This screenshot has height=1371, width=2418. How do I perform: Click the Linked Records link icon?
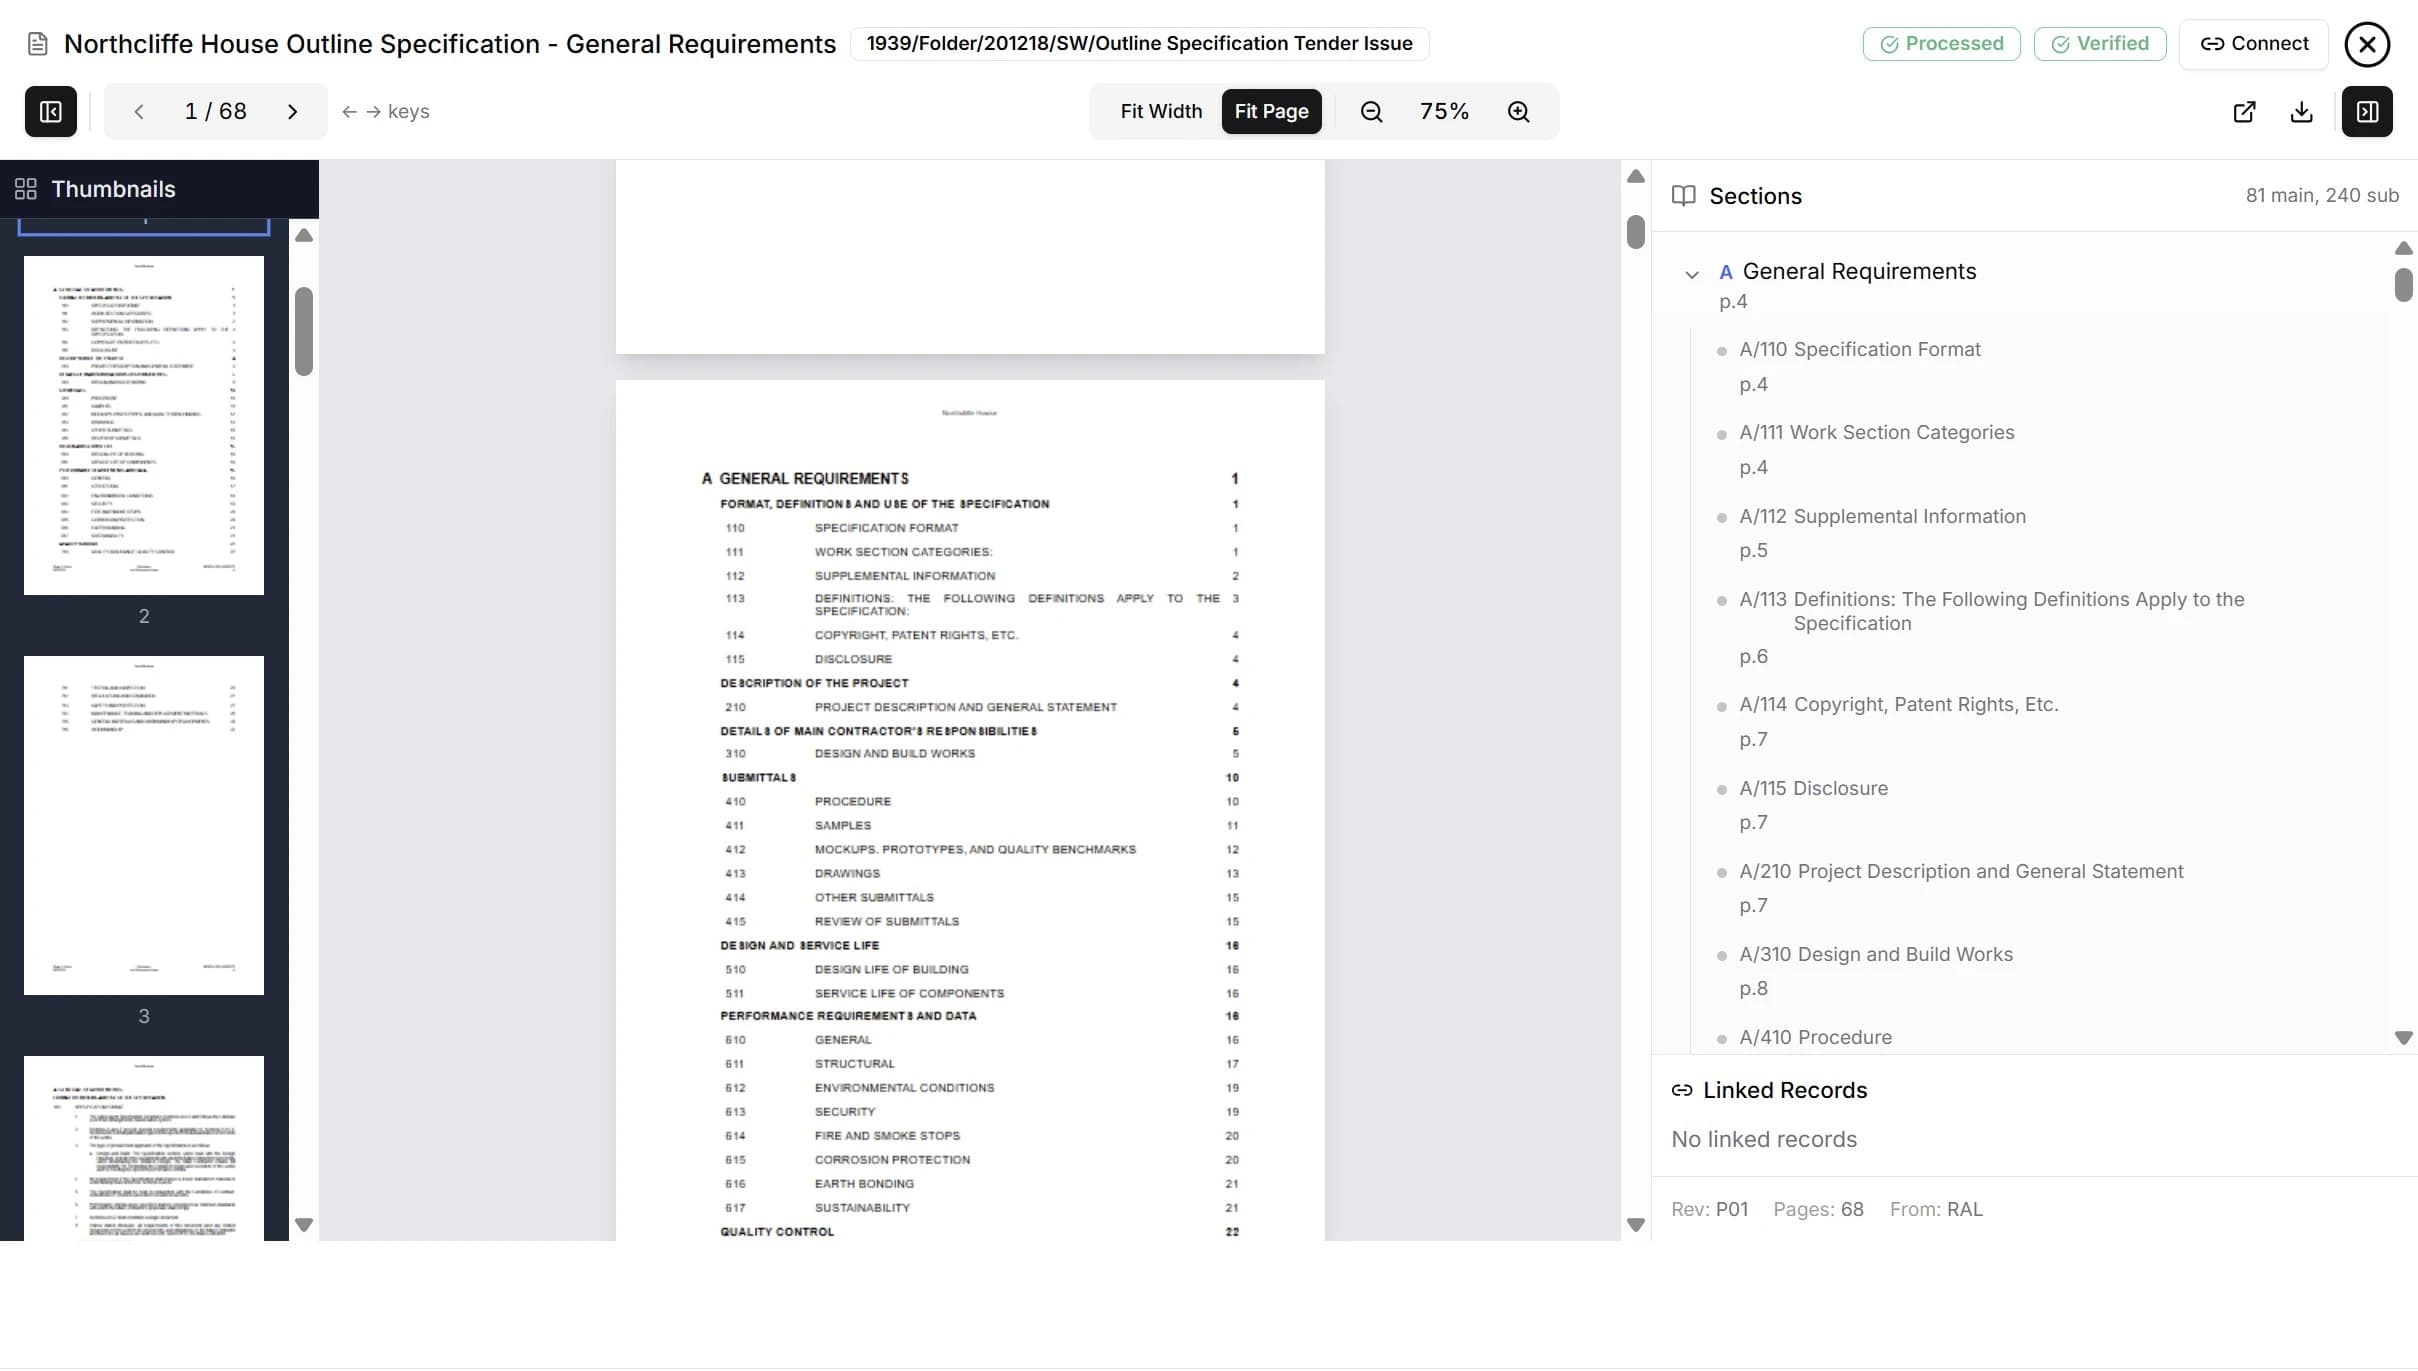tap(1681, 1090)
